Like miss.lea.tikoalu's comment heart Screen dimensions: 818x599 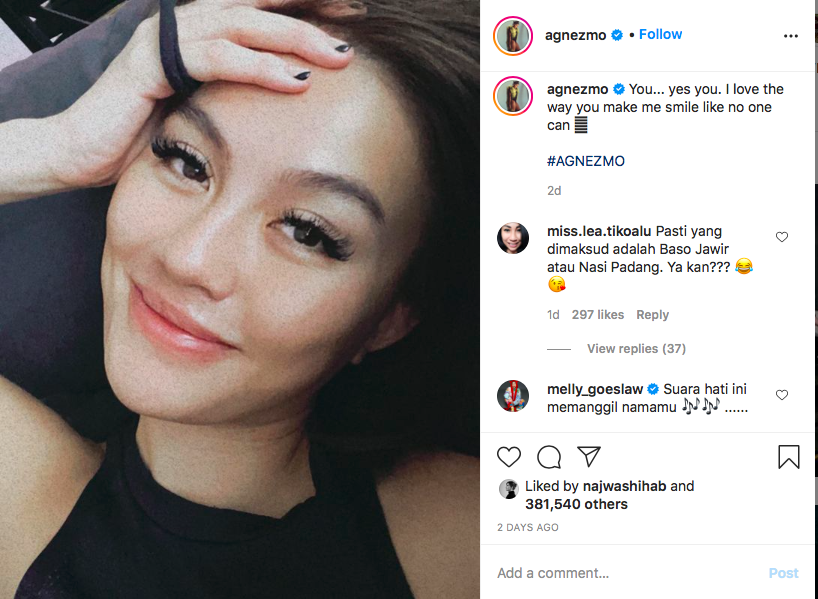(x=781, y=237)
